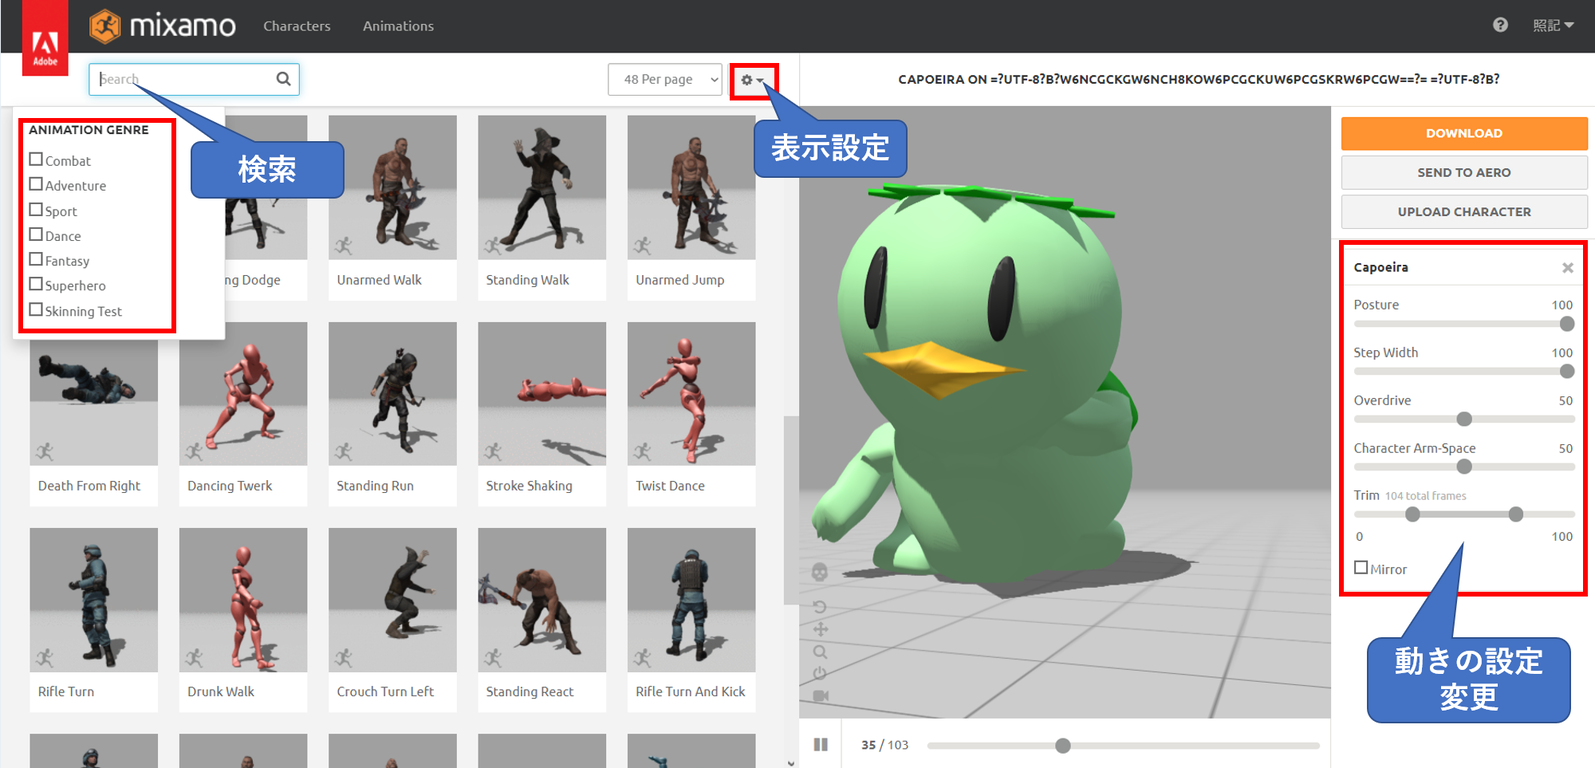Click the Character Arm-Space slider handle

[1464, 467]
